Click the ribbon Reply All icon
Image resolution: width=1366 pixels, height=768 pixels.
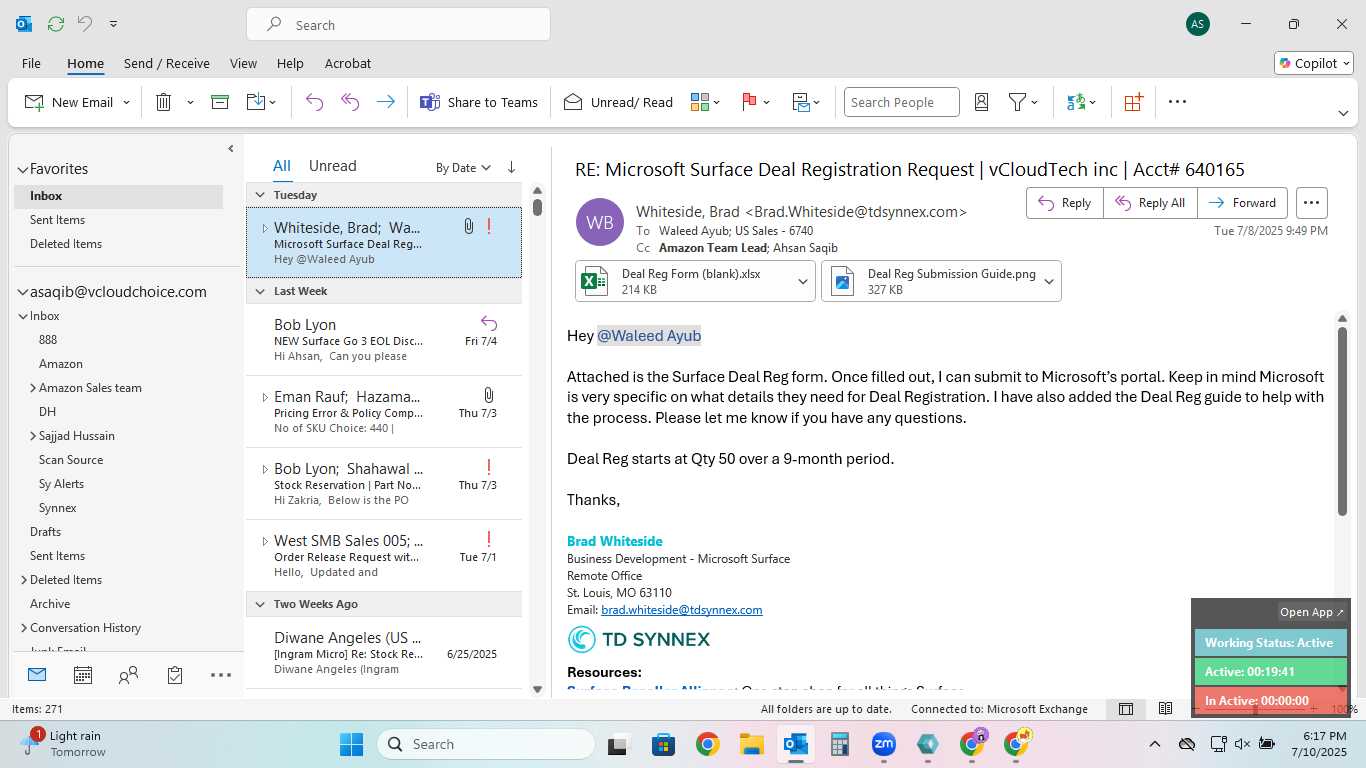(x=350, y=102)
